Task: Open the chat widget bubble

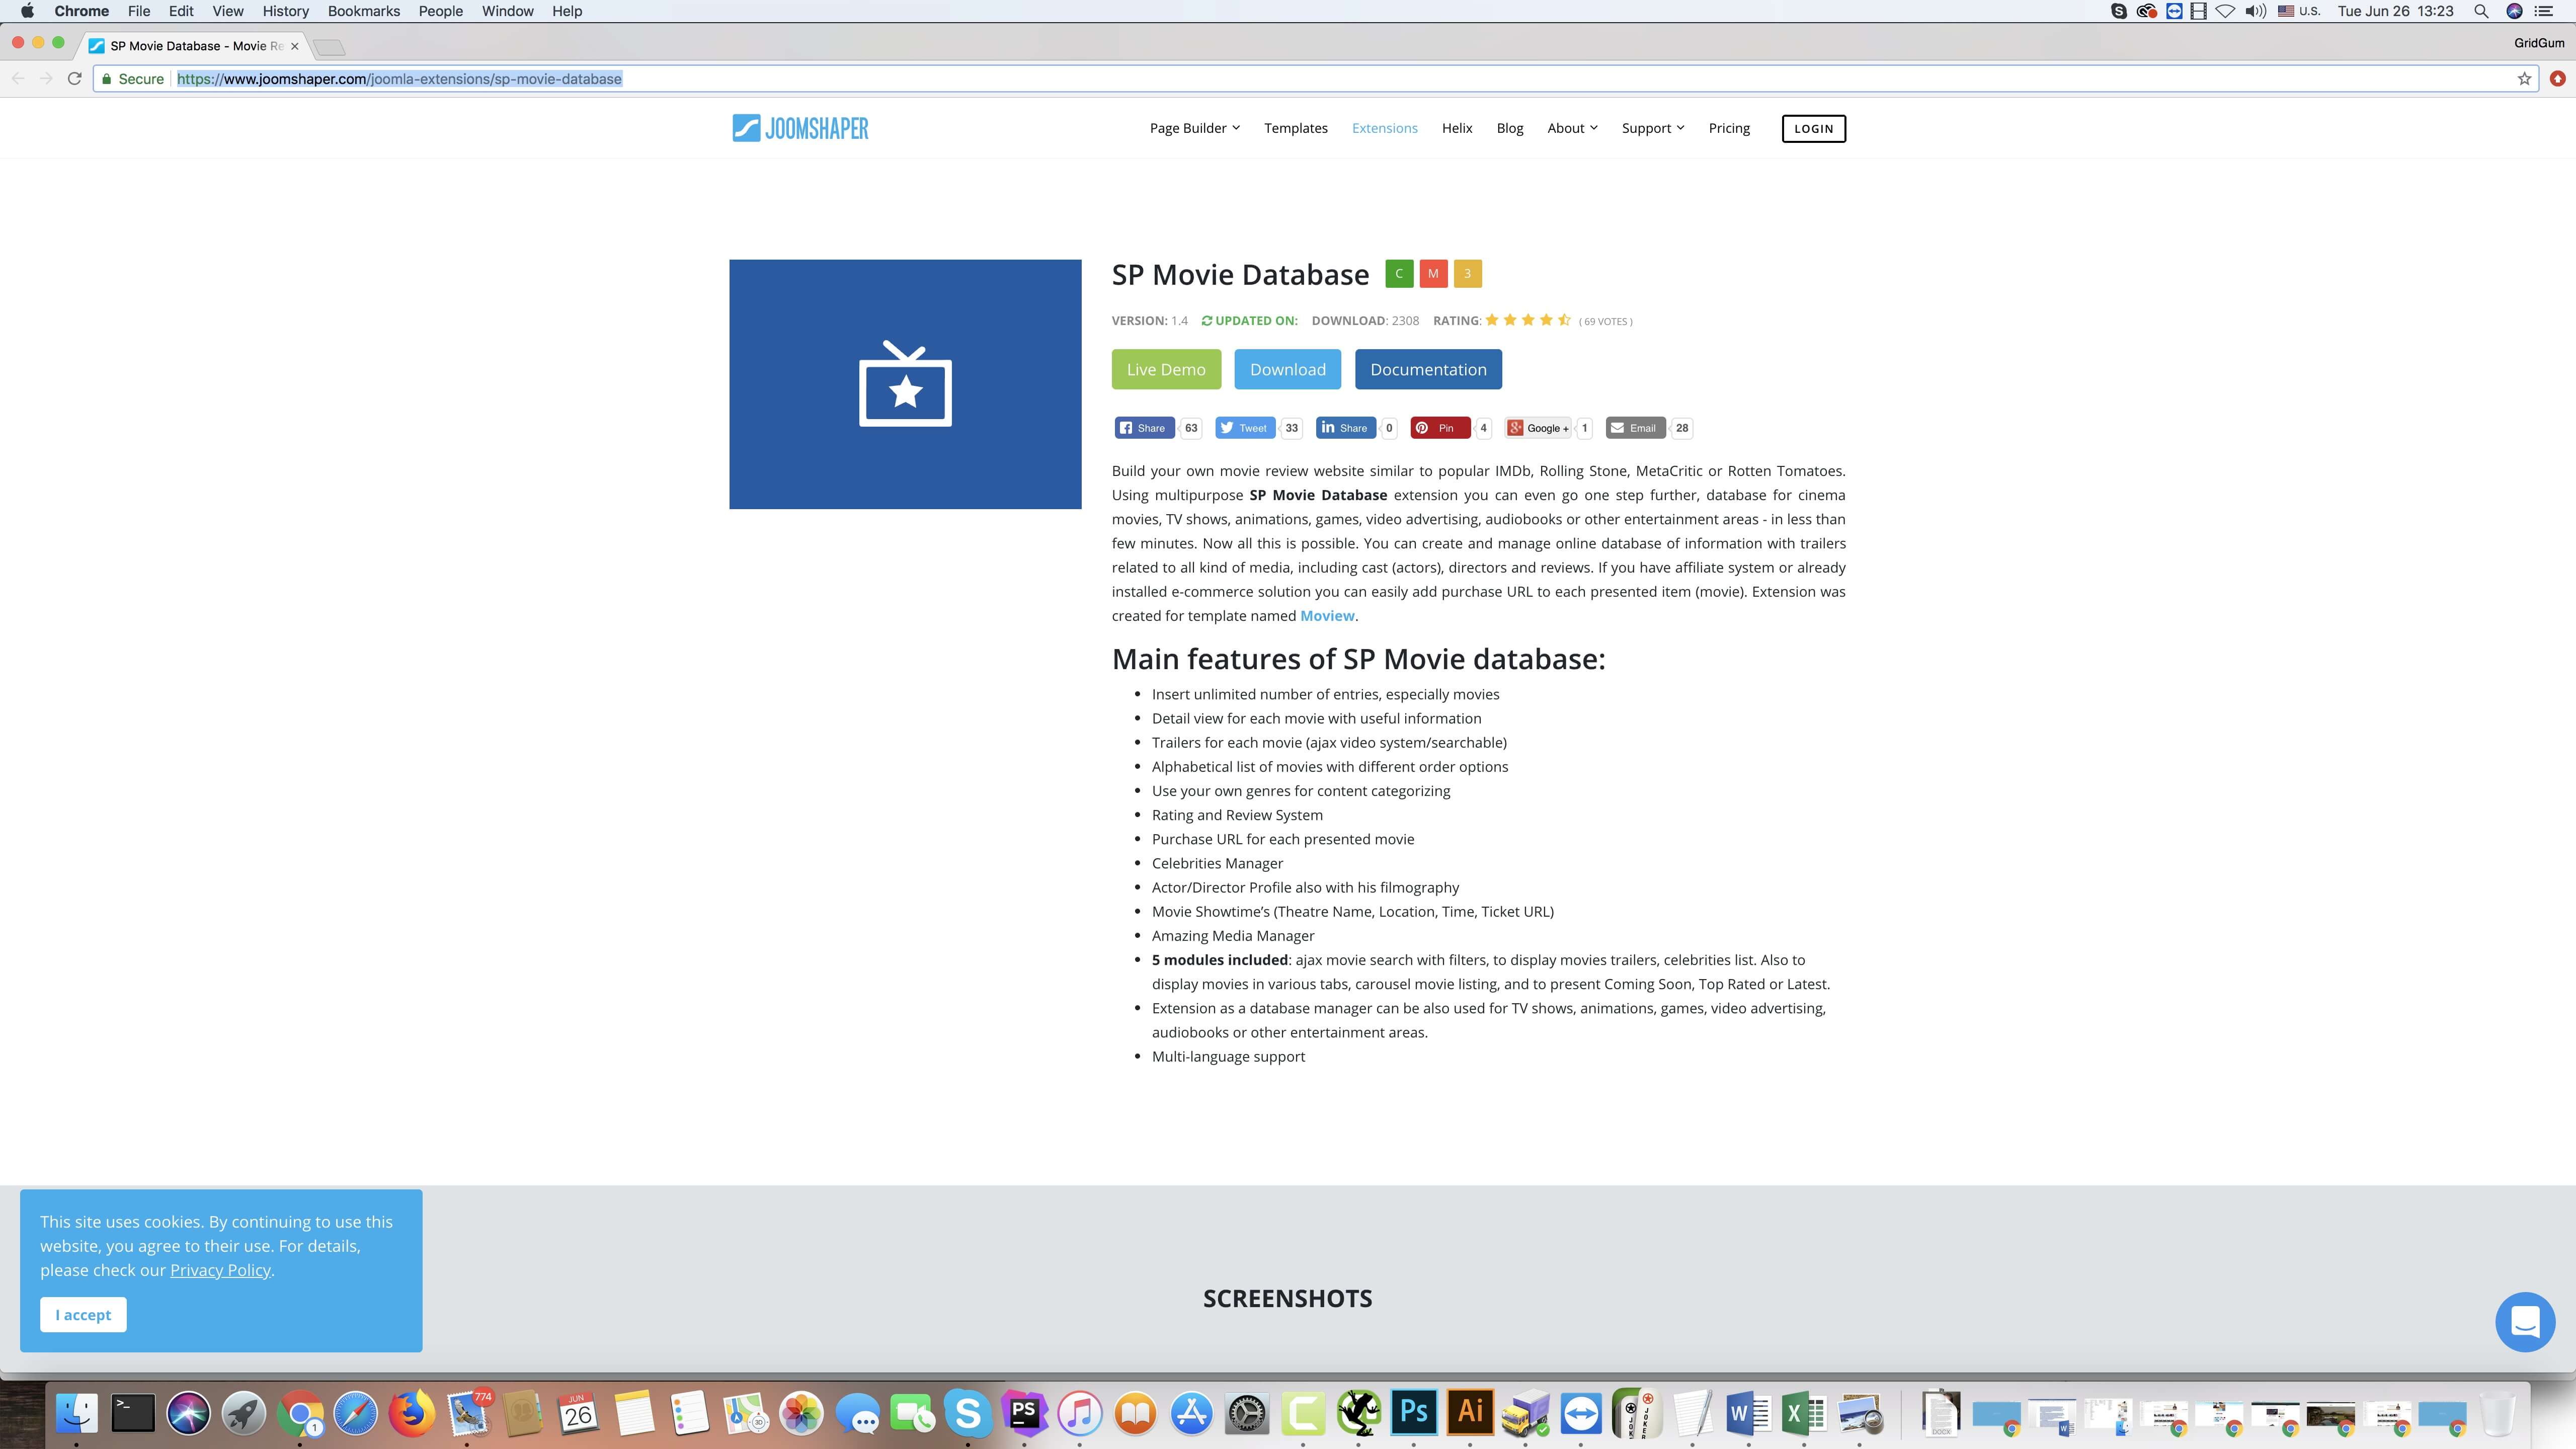Action: click(2524, 1322)
